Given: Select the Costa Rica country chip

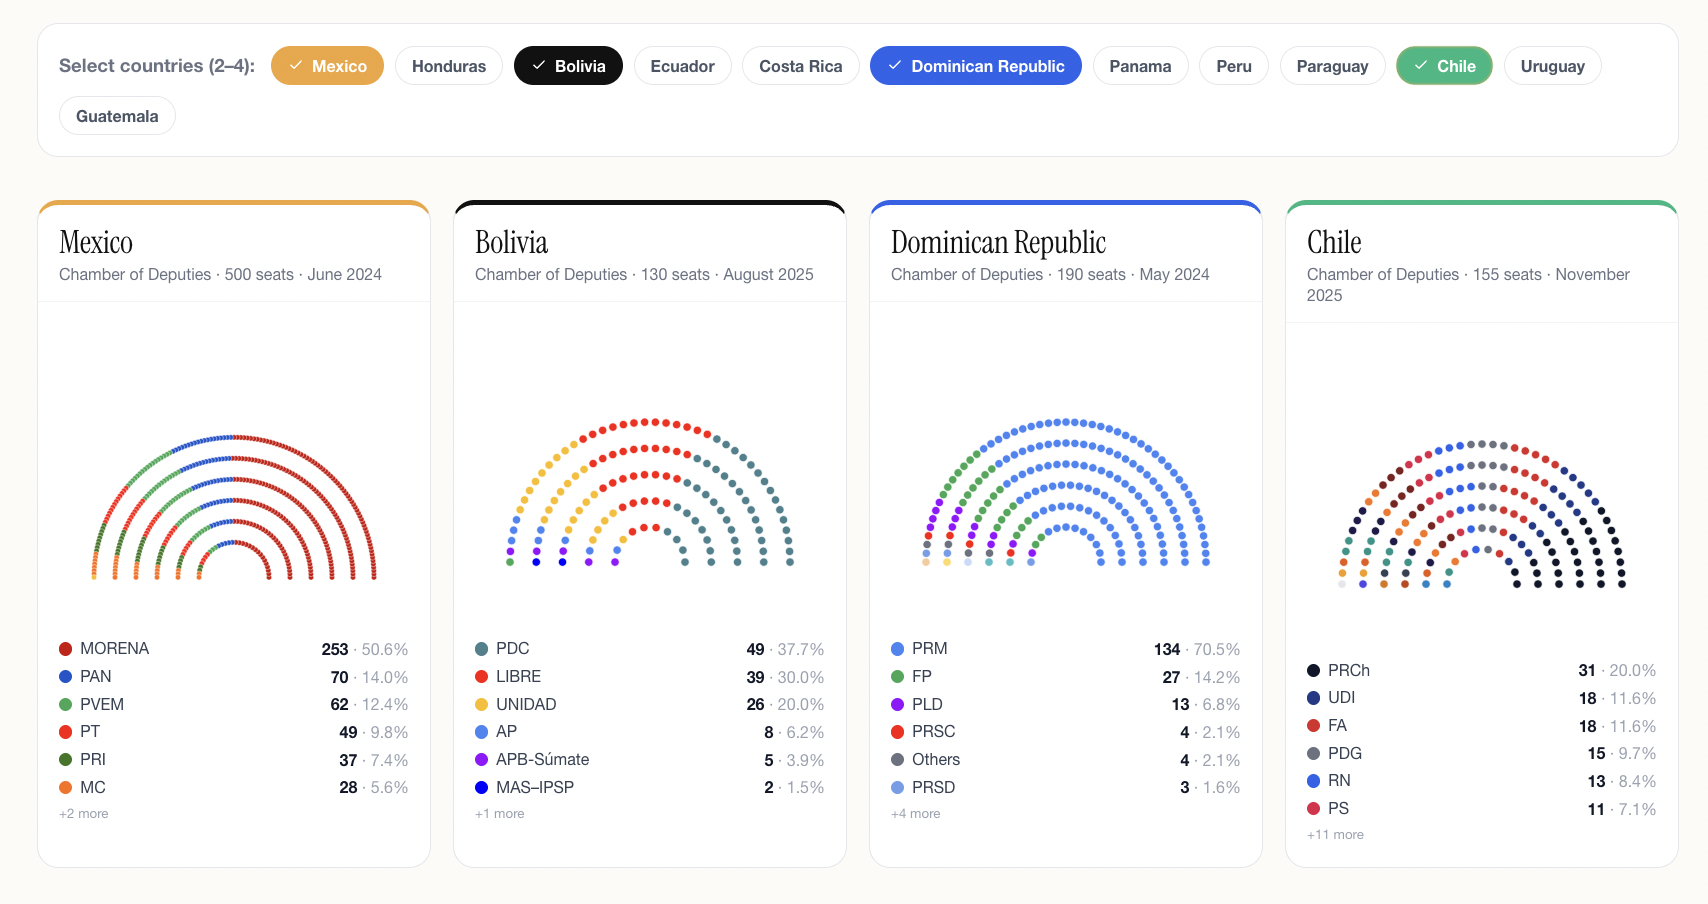Looking at the screenshot, I should pyautogui.click(x=801, y=66).
